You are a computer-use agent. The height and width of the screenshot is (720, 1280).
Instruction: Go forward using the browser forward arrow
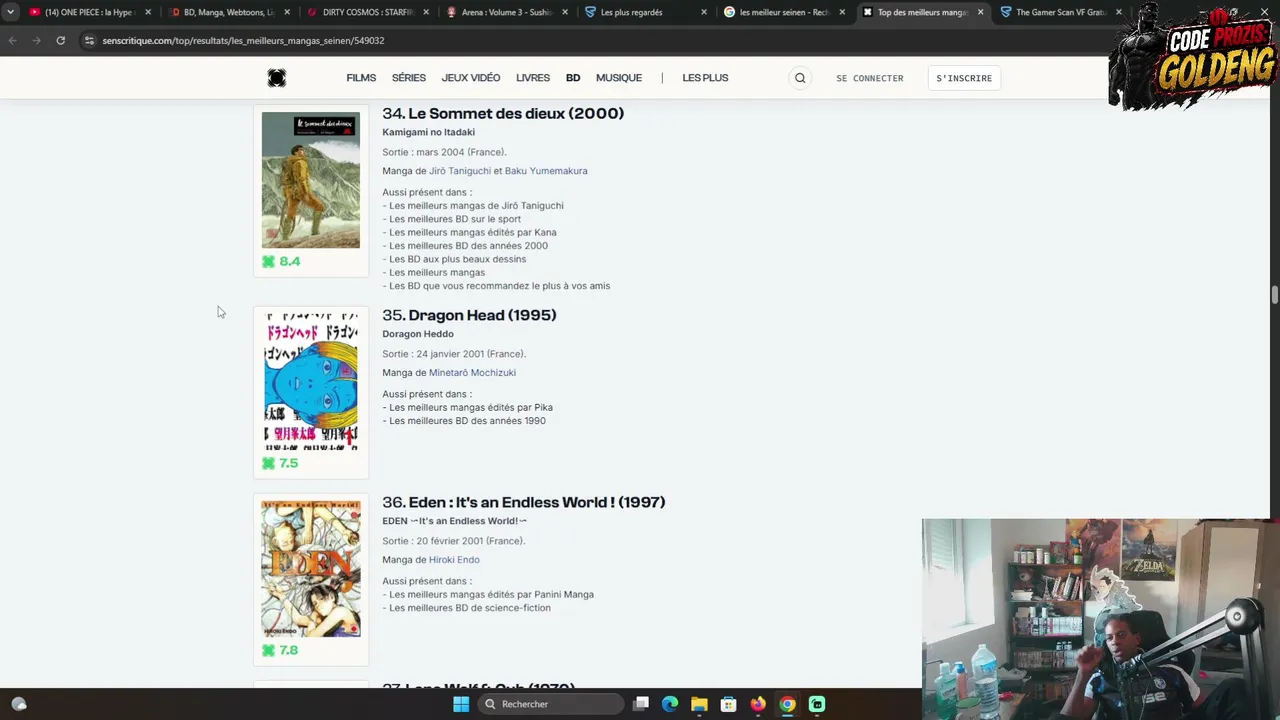coord(36,41)
